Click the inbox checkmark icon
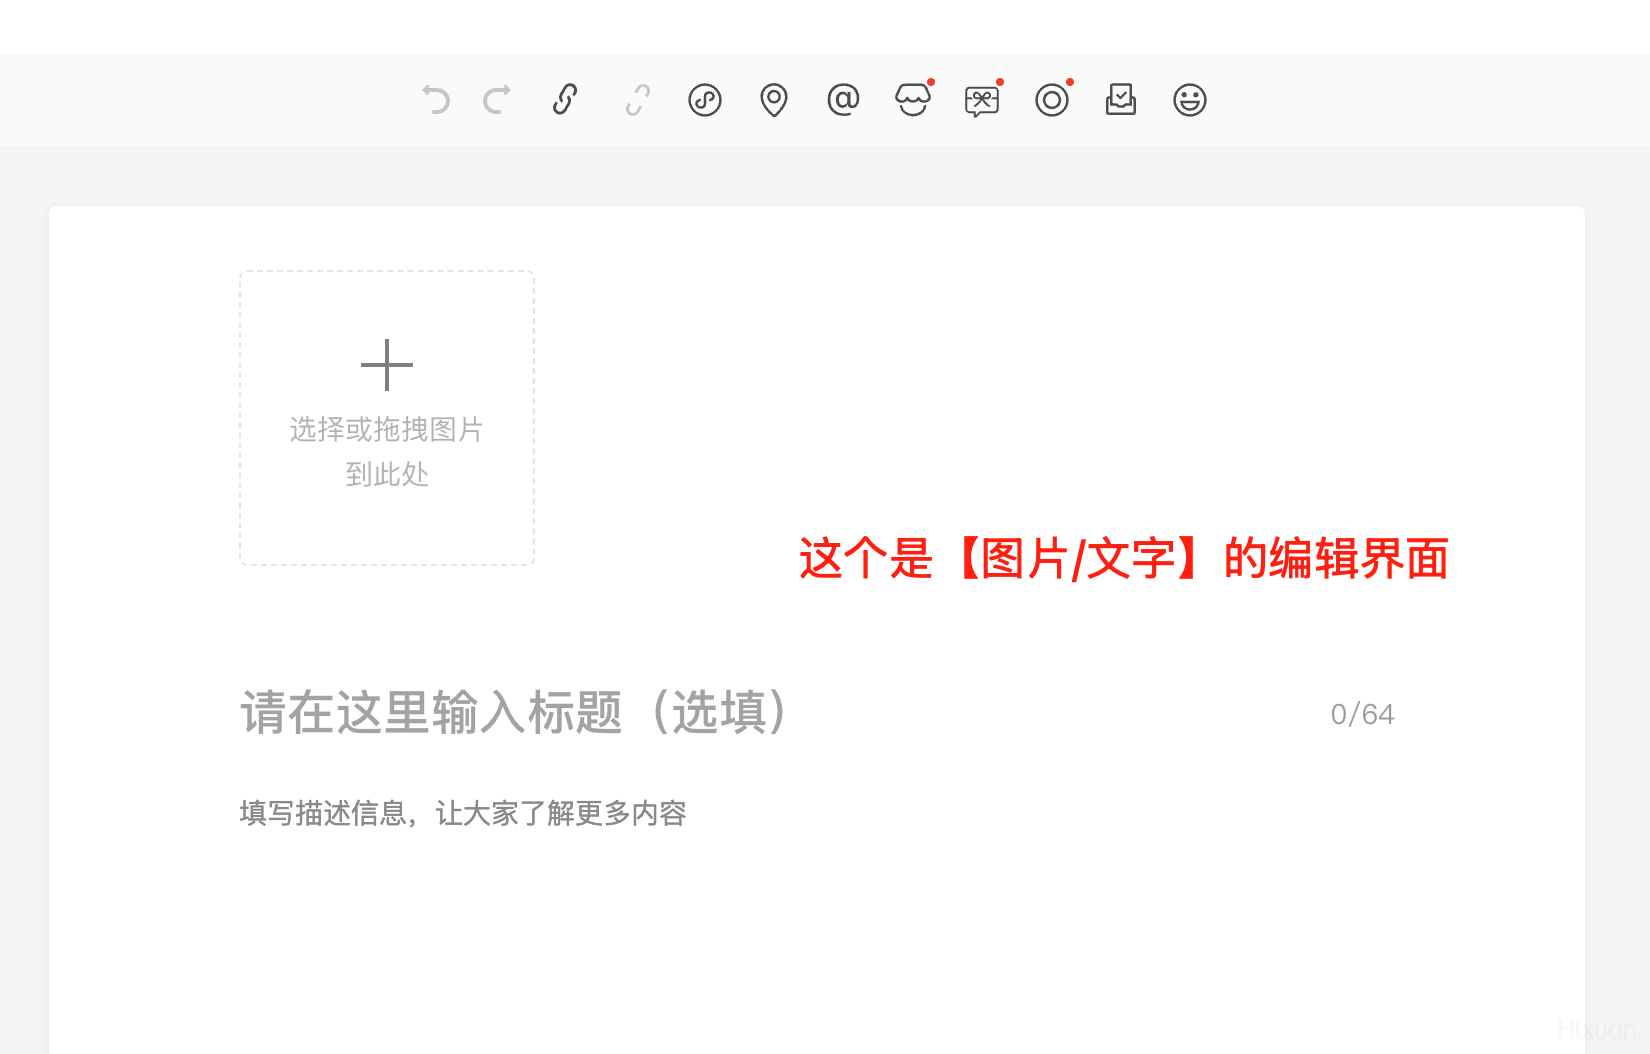 click(x=1121, y=99)
